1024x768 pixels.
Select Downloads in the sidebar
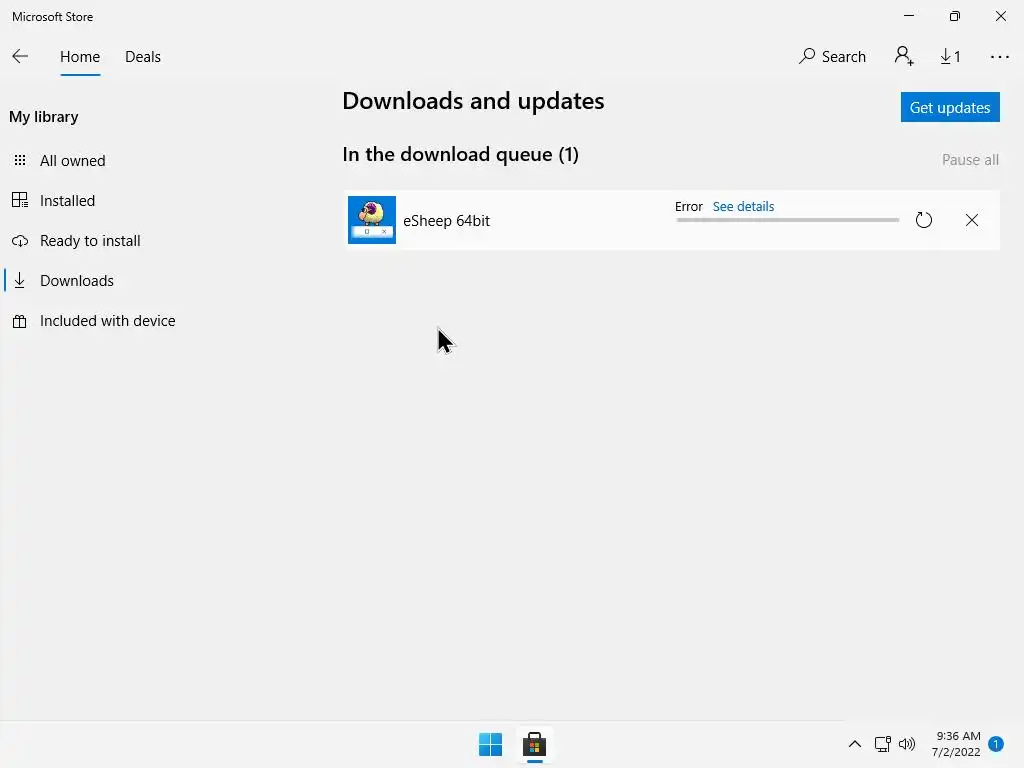click(x=76, y=281)
